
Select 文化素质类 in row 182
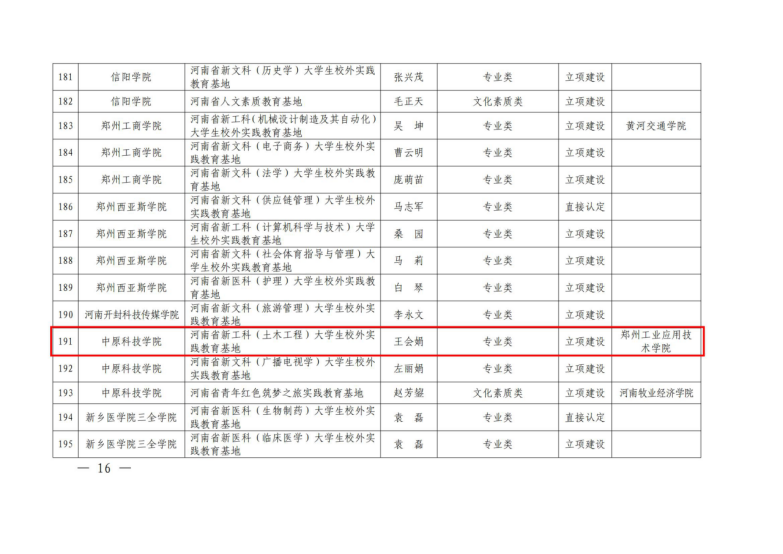pos(497,101)
